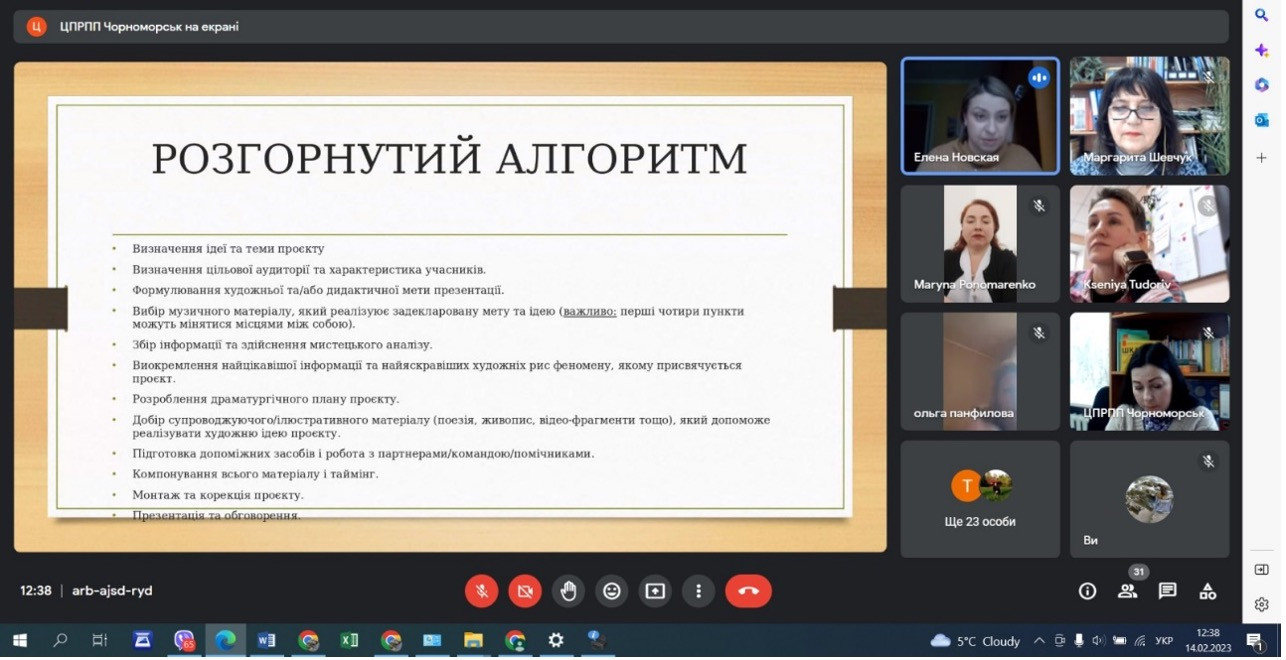Viewport: 1286px width, 660px height.
Task: Open Outlook sidebar icon
Action: (1262, 120)
